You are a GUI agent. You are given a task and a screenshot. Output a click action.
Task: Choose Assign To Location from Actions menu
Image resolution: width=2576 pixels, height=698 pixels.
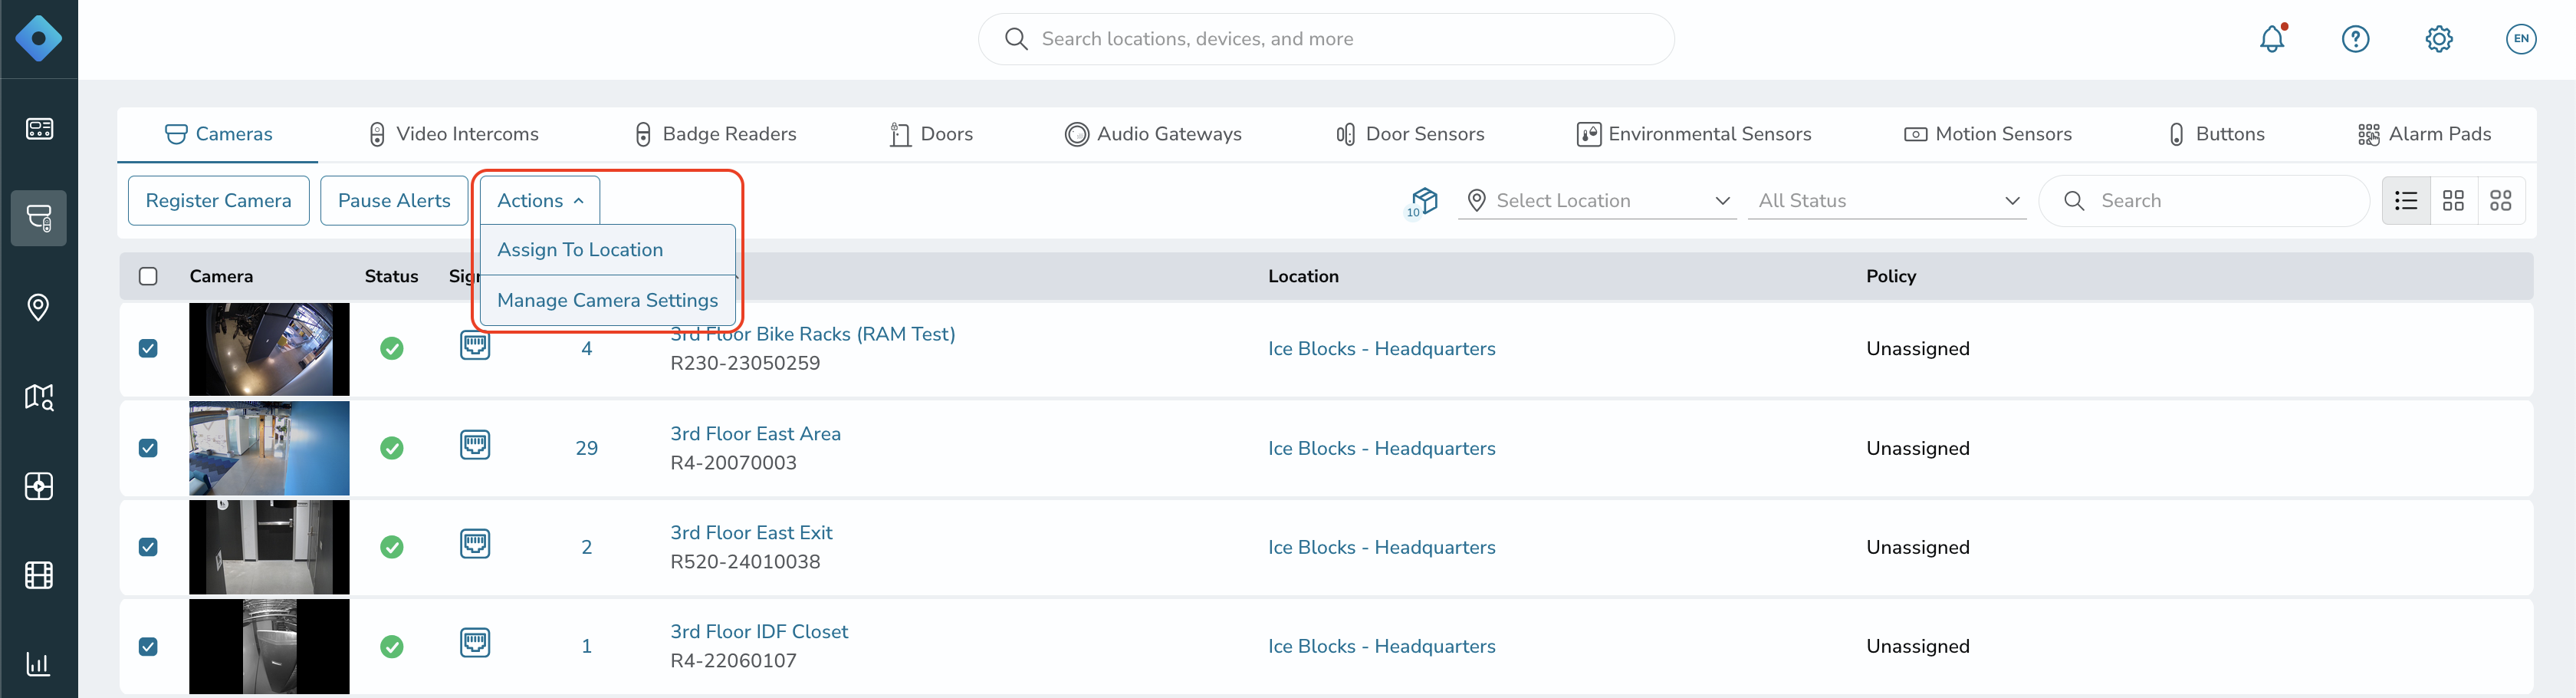click(608, 250)
